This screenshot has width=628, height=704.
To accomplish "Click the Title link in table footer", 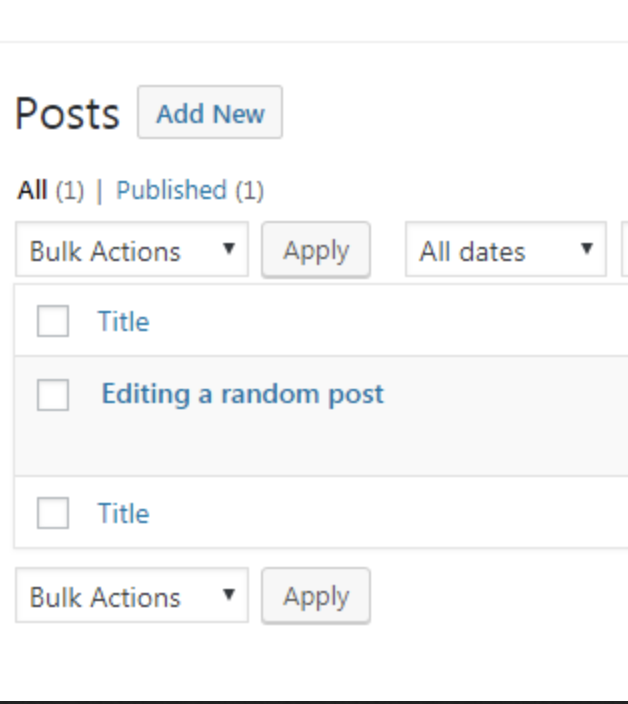I will pyautogui.click(x=123, y=514).
